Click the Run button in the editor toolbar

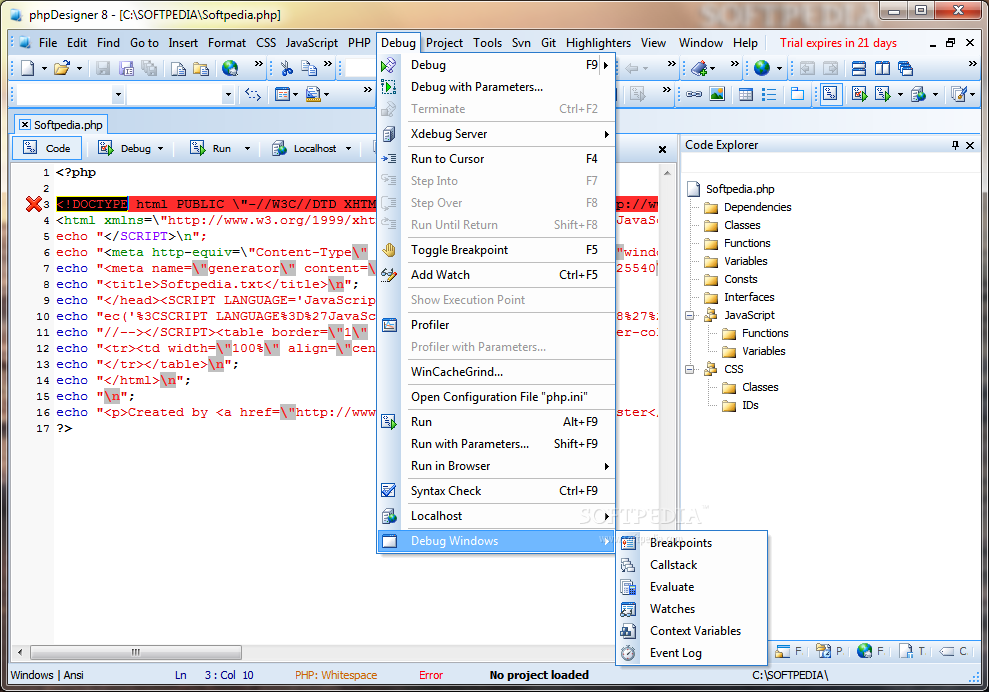pyautogui.click(x=211, y=148)
